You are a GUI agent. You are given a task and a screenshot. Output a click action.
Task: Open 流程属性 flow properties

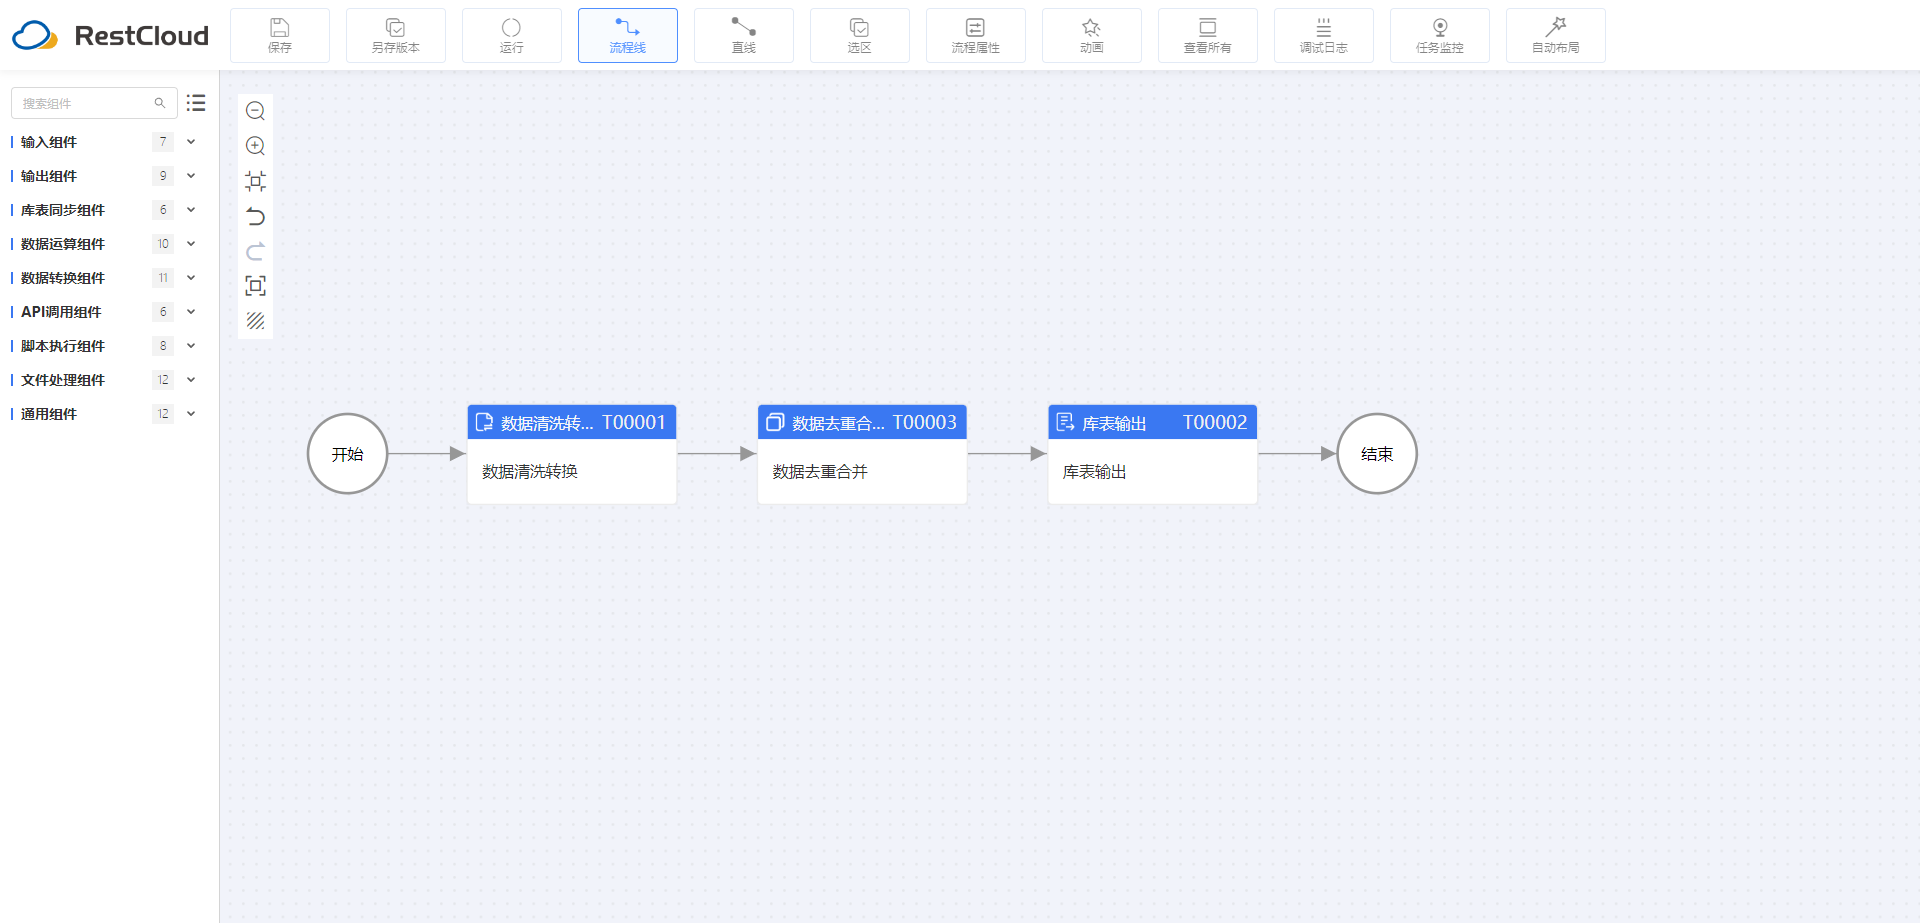coord(976,36)
